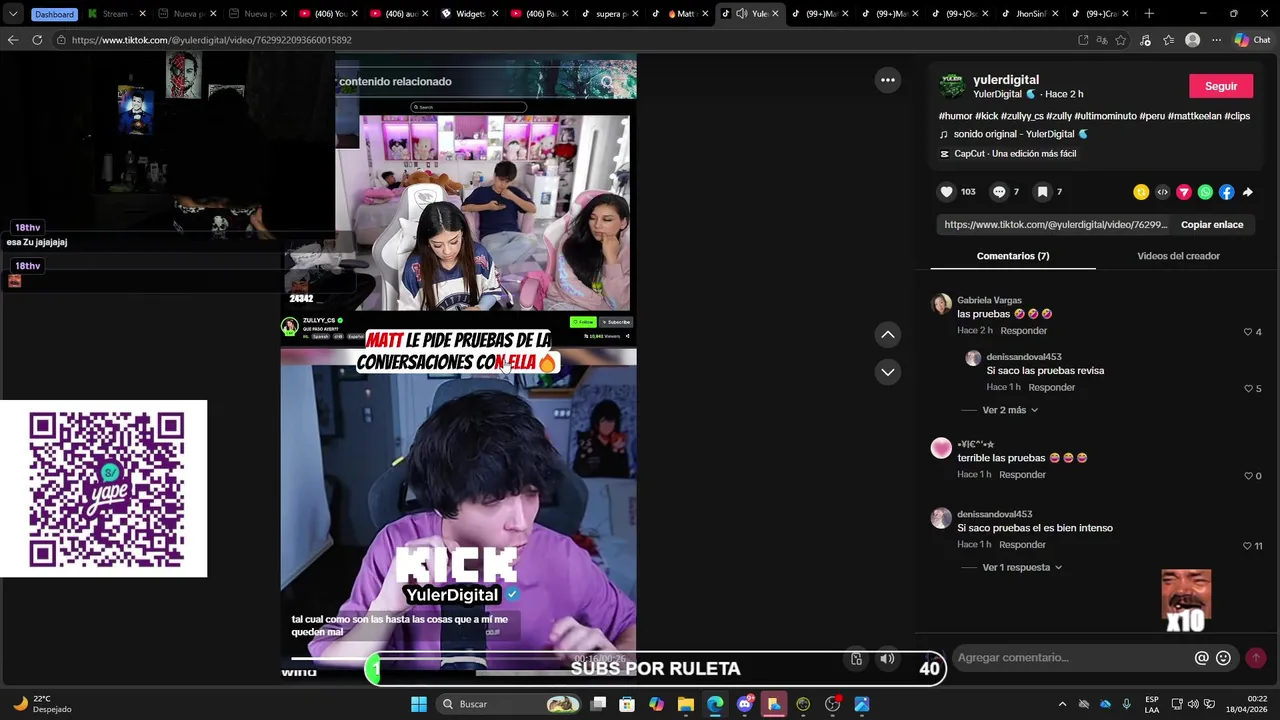The width and height of the screenshot is (1280, 720).
Task: Click the Windows taskbar Buscar search box
Action: [x=510, y=704]
